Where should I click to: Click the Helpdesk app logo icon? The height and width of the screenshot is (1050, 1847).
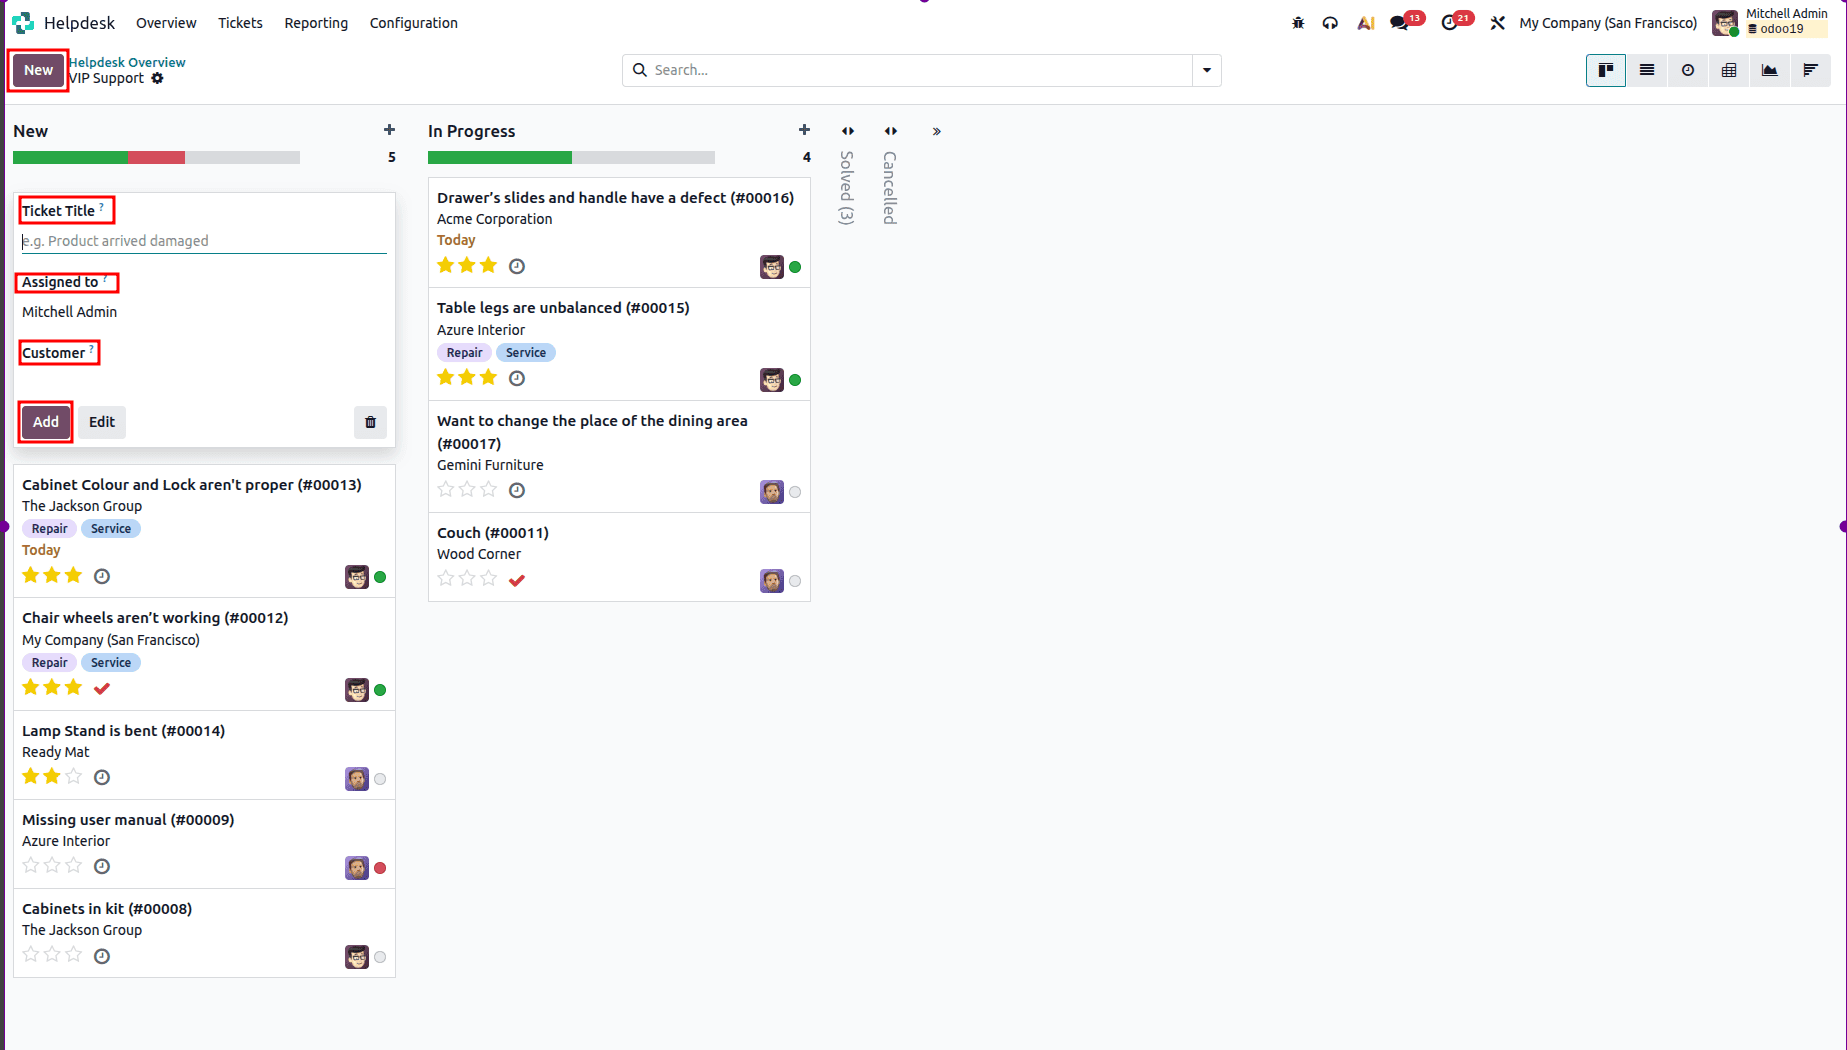tap(23, 23)
